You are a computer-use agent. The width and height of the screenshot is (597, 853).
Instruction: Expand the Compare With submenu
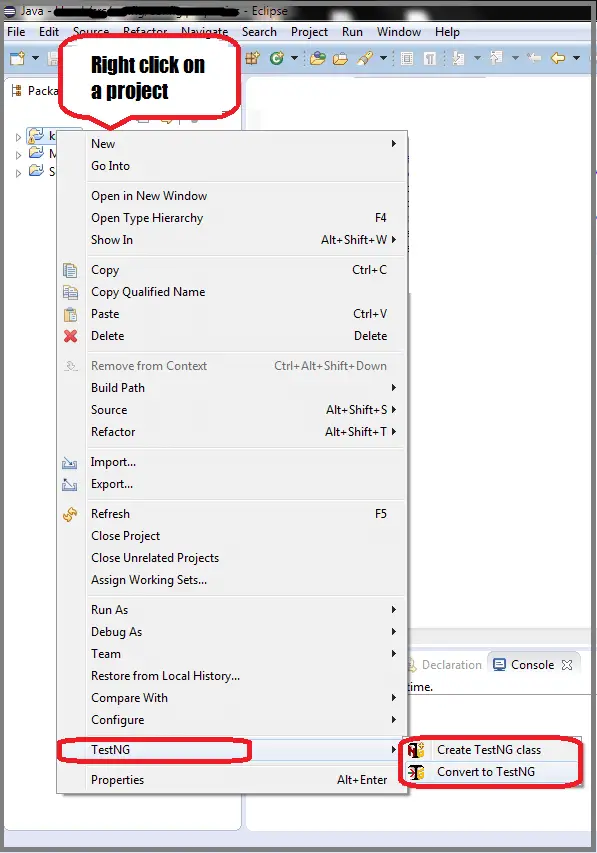(x=232, y=698)
